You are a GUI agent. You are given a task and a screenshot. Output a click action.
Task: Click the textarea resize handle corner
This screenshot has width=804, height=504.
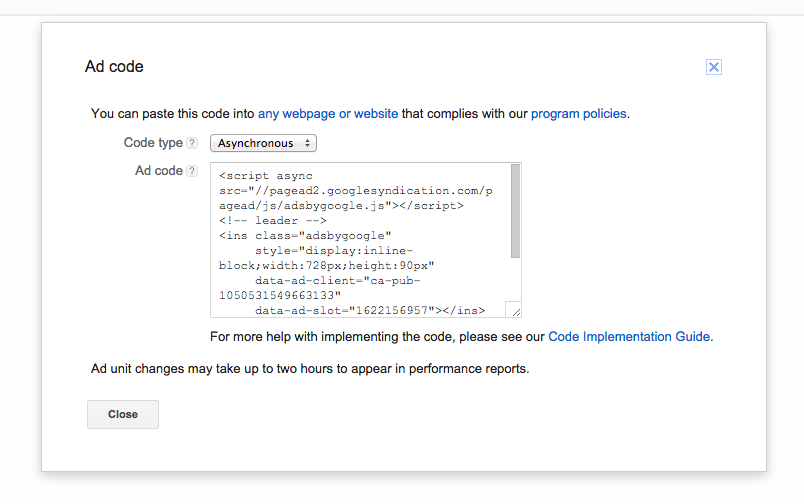pos(515,311)
